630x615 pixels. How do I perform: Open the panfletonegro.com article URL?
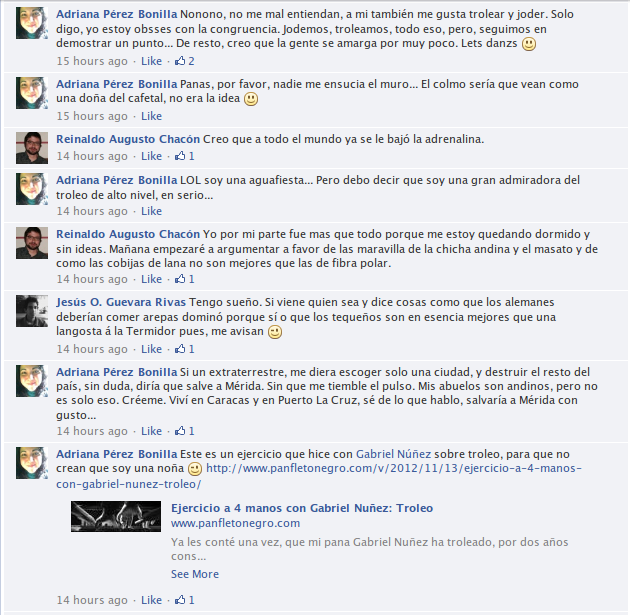(x=319, y=476)
